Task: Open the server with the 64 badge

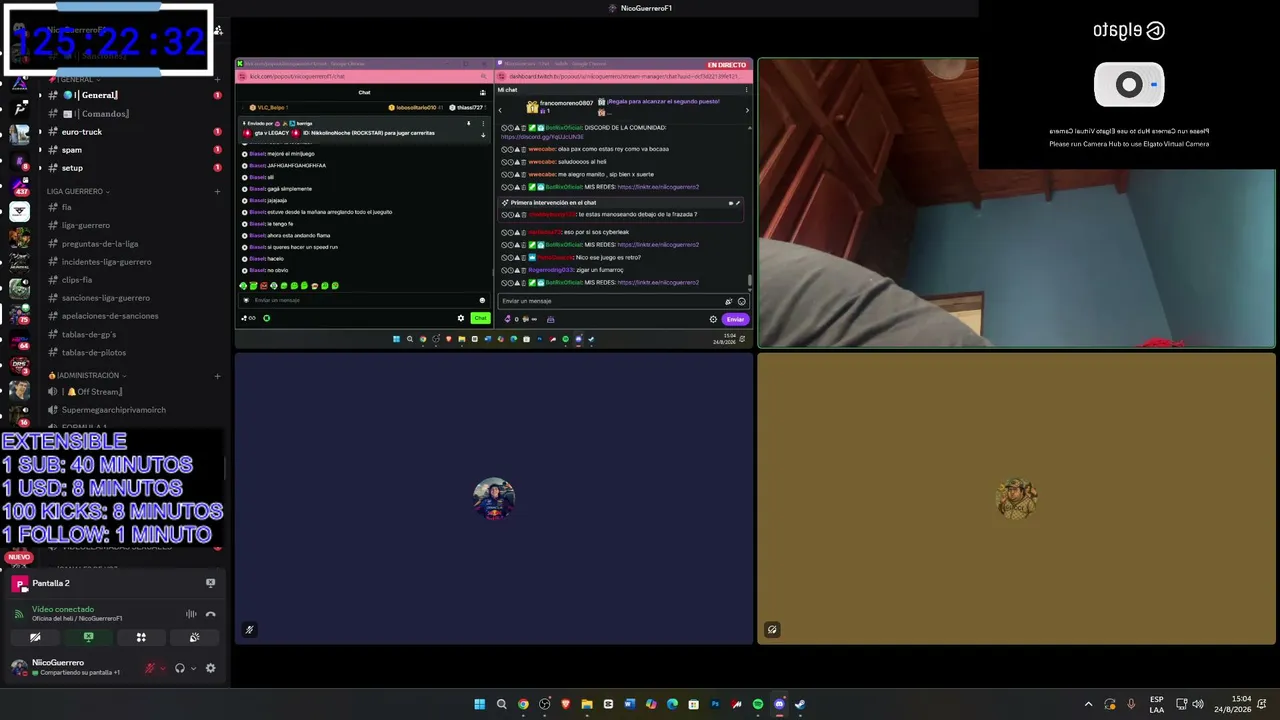Action: (19, 340)
